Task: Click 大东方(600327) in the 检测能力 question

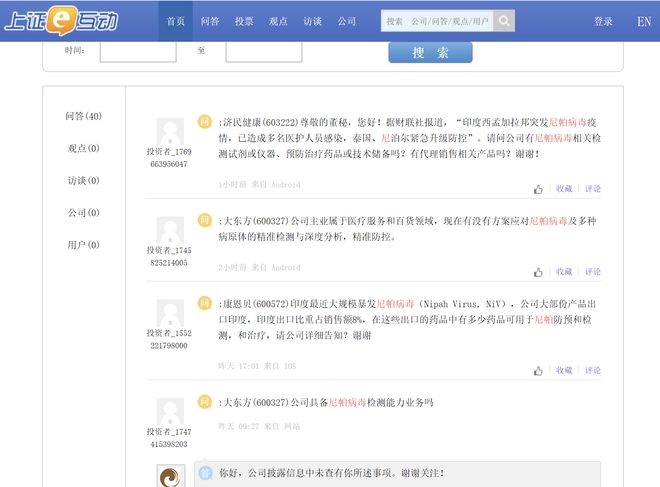Action: pyautogui.click(x=256, y=402)
